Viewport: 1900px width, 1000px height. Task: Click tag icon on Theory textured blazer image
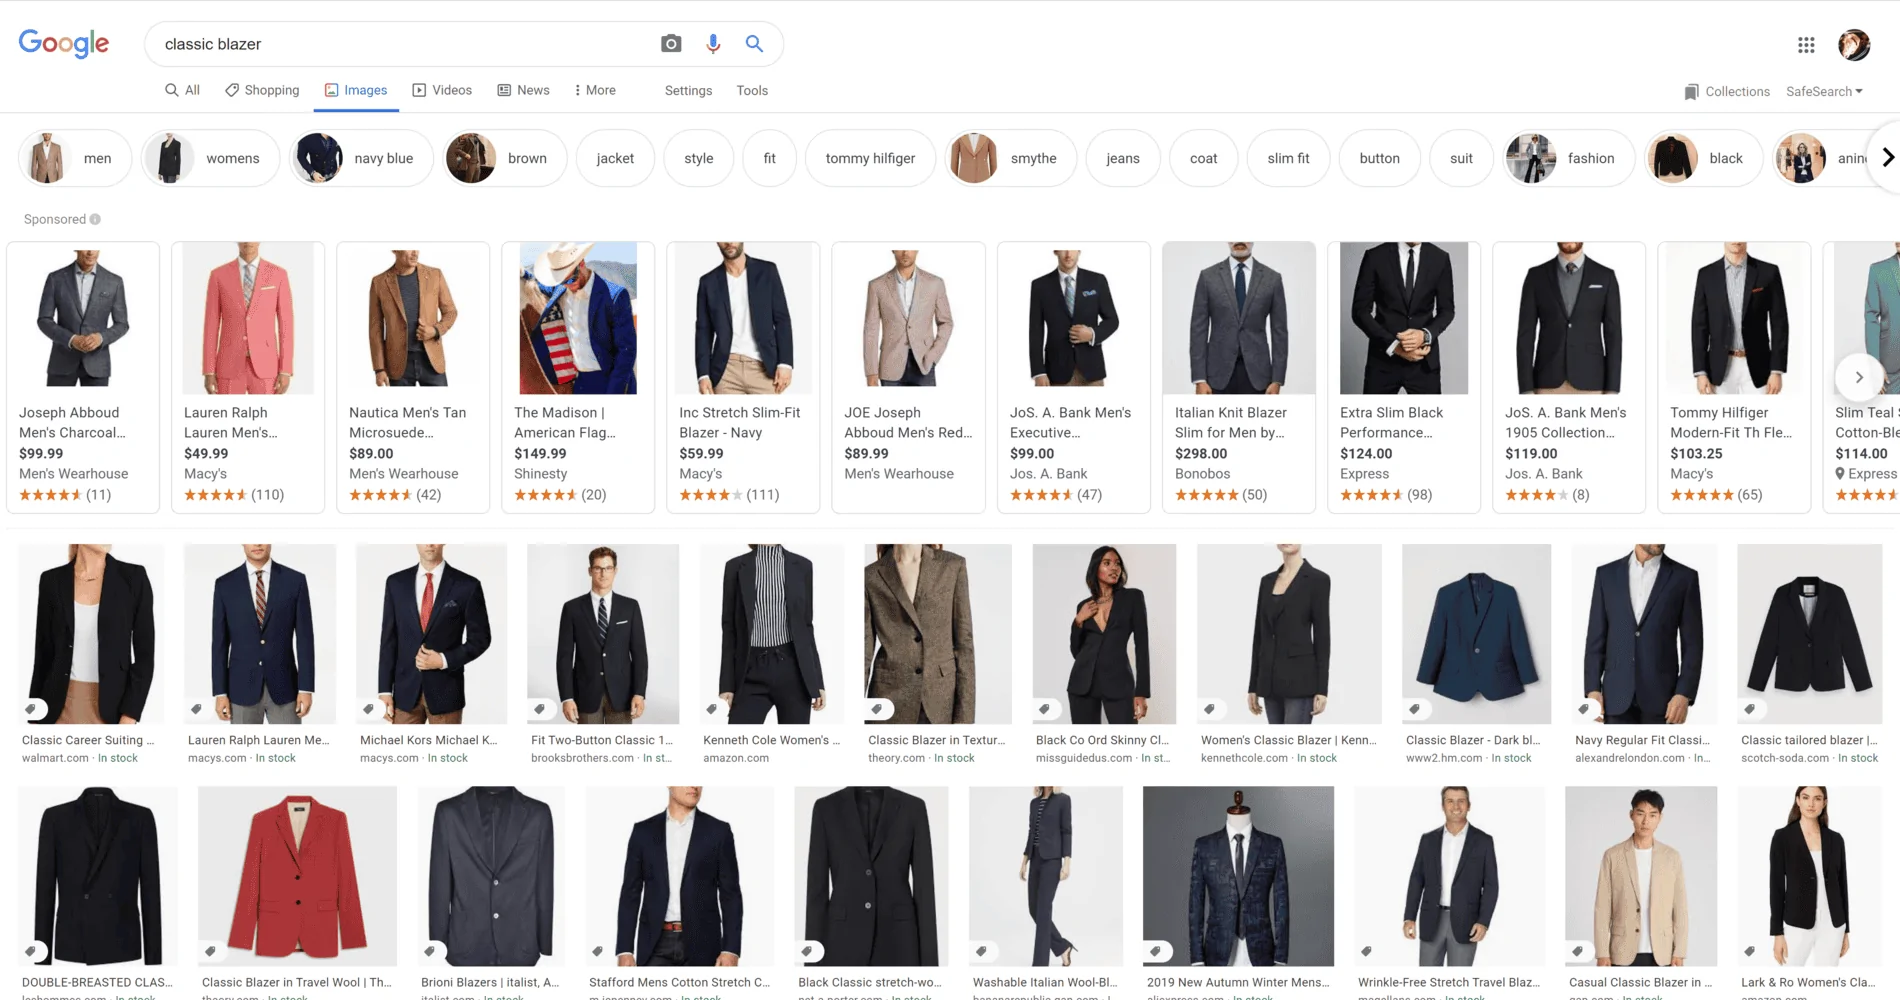pyautogui.click(x=877, y=709)
